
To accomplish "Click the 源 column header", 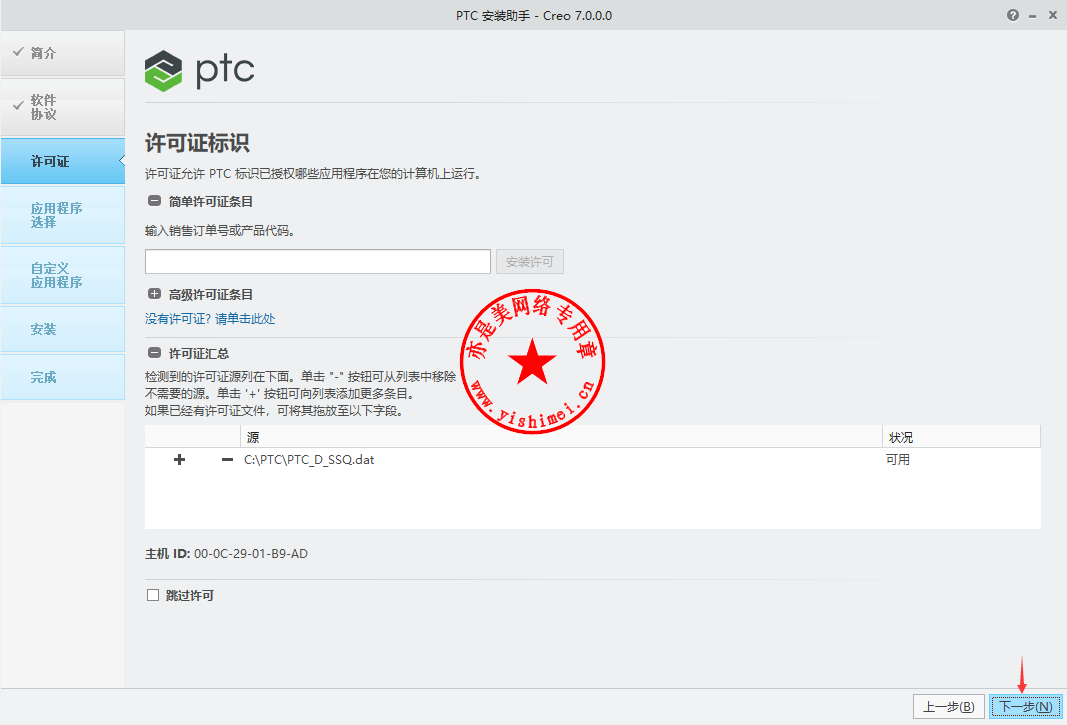I will coord(561,437).
